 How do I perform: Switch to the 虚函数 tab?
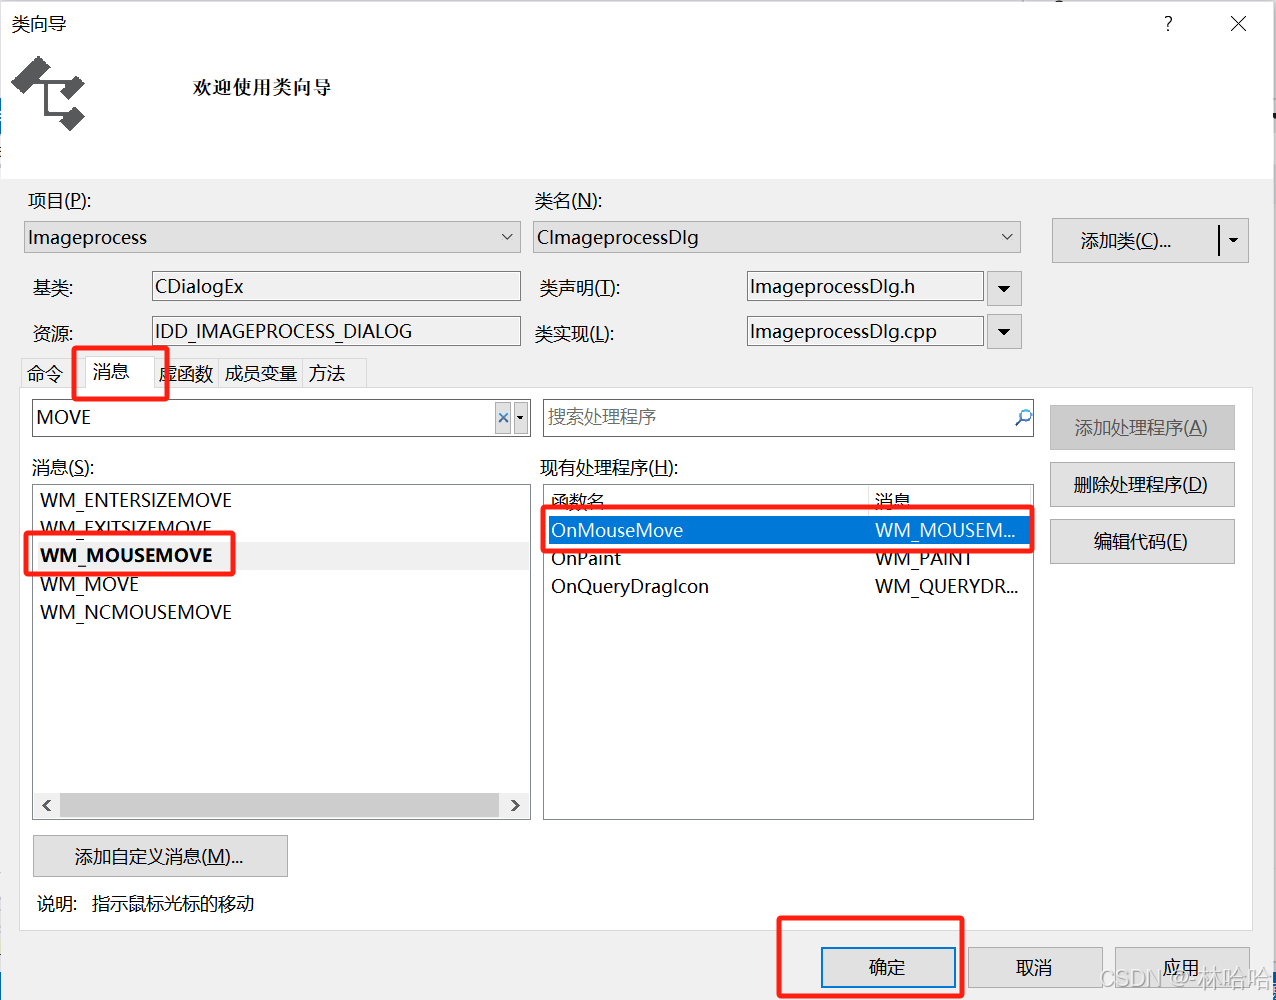click(186, 373)
